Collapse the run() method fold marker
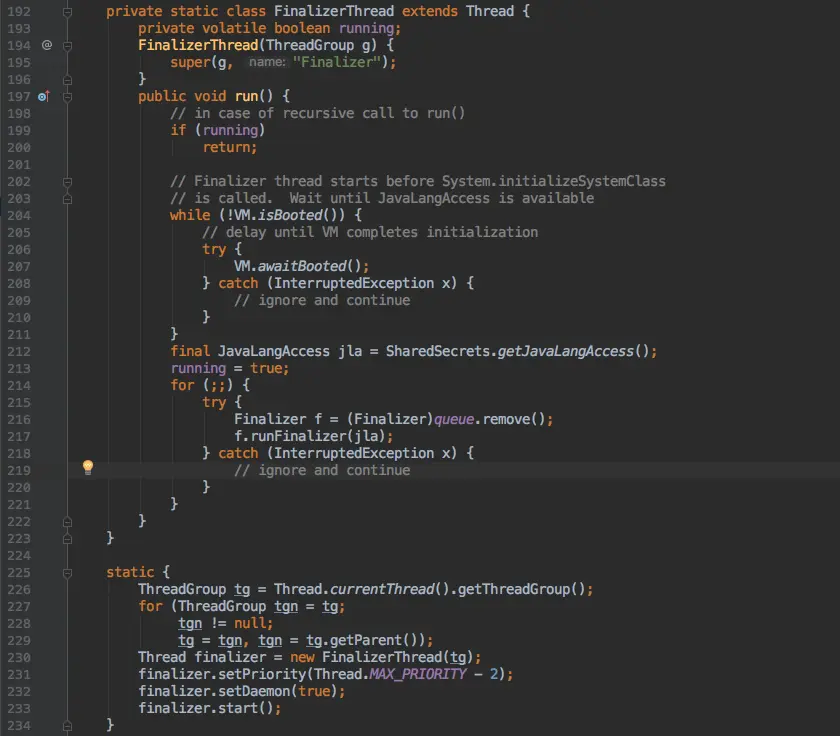 click(x=66, y=96)
